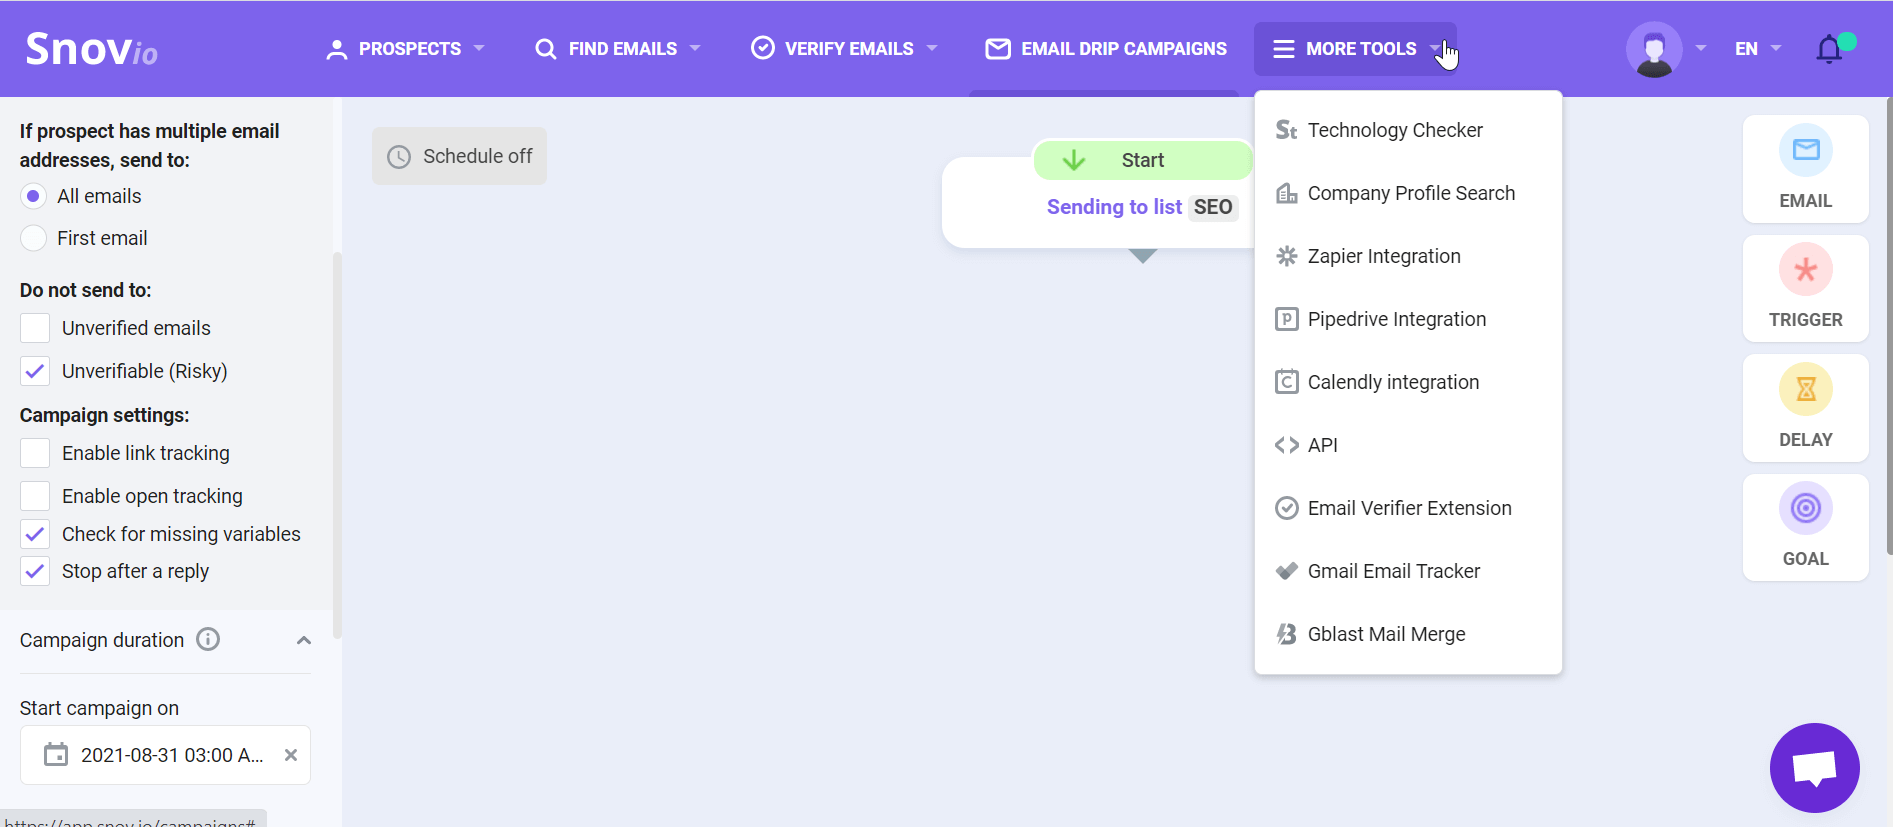The width and height of the screenshot is (1893, 827).
Task: Select the All emails radio button
Action: click(33, 196)
